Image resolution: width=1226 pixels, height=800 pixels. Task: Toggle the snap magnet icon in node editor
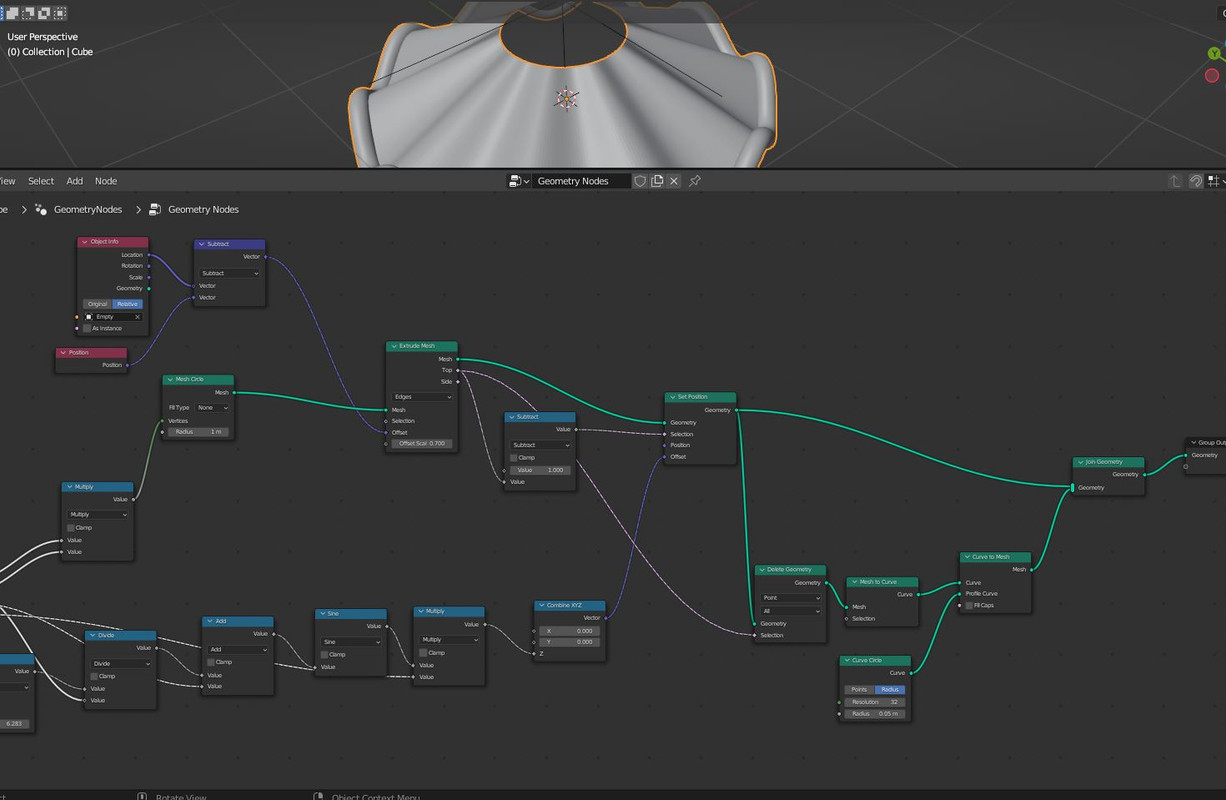coord(1196,181)
